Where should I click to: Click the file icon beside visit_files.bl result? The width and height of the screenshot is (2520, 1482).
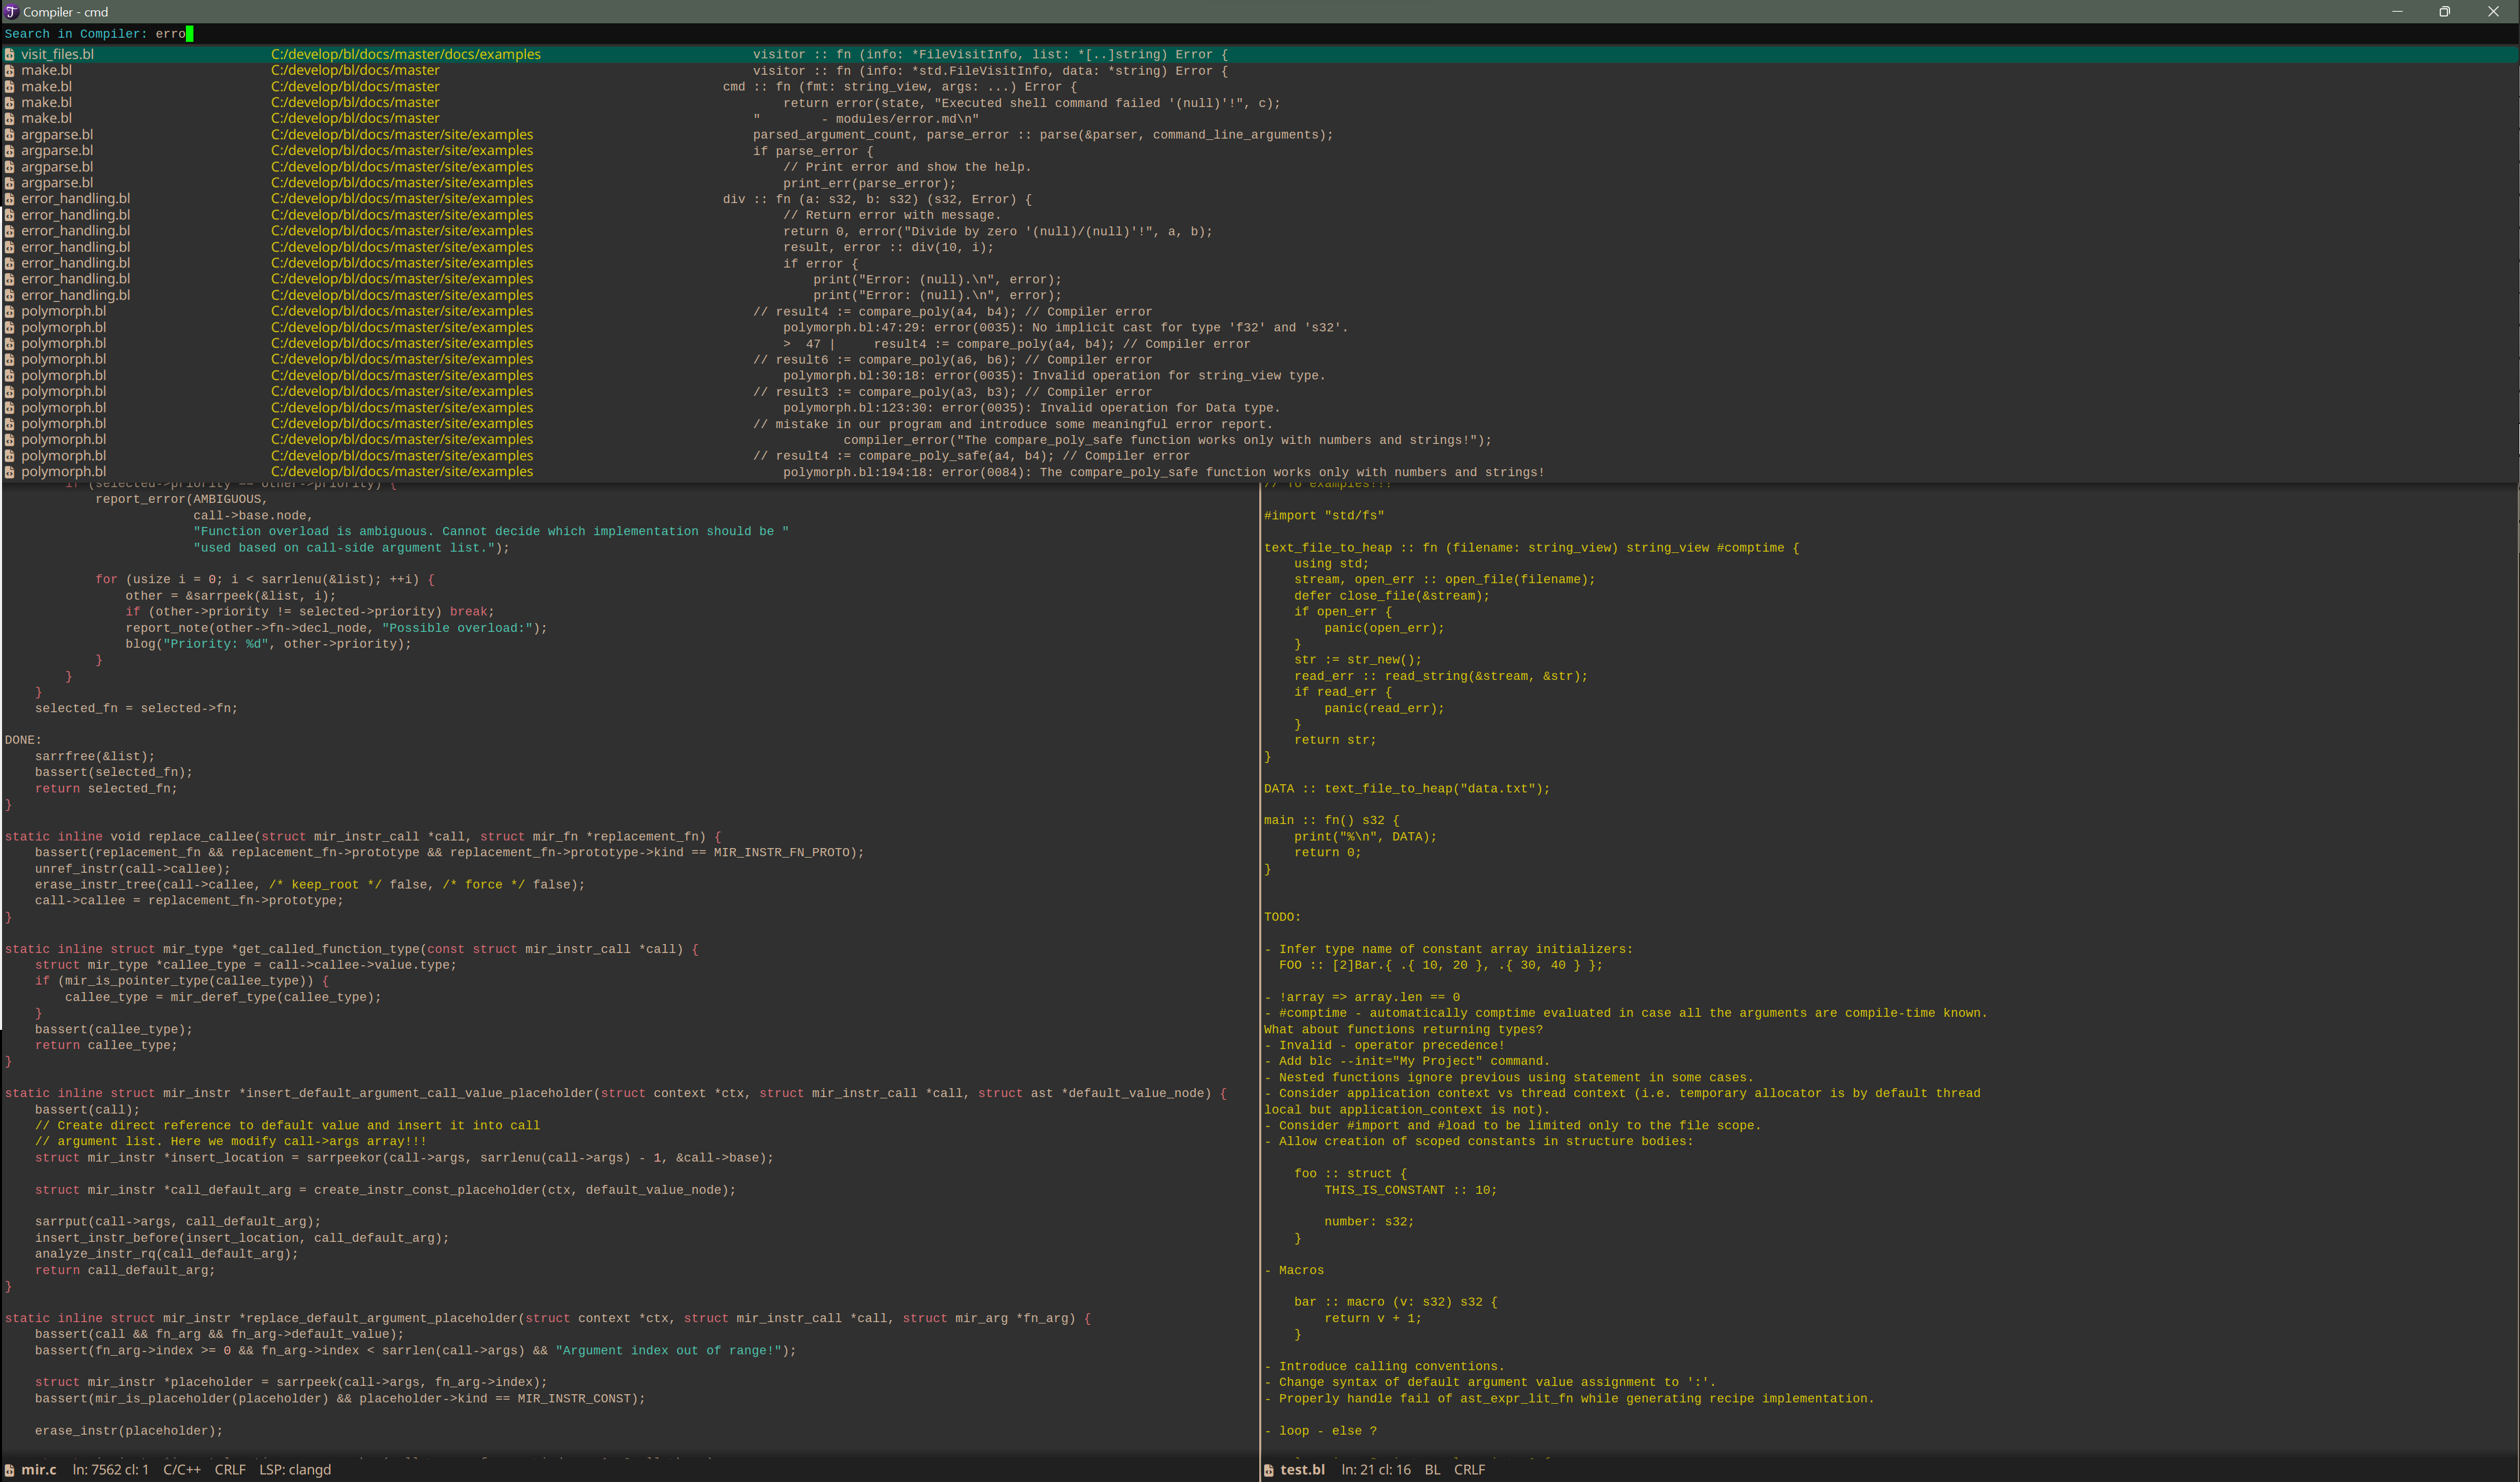tap(10, 54)
